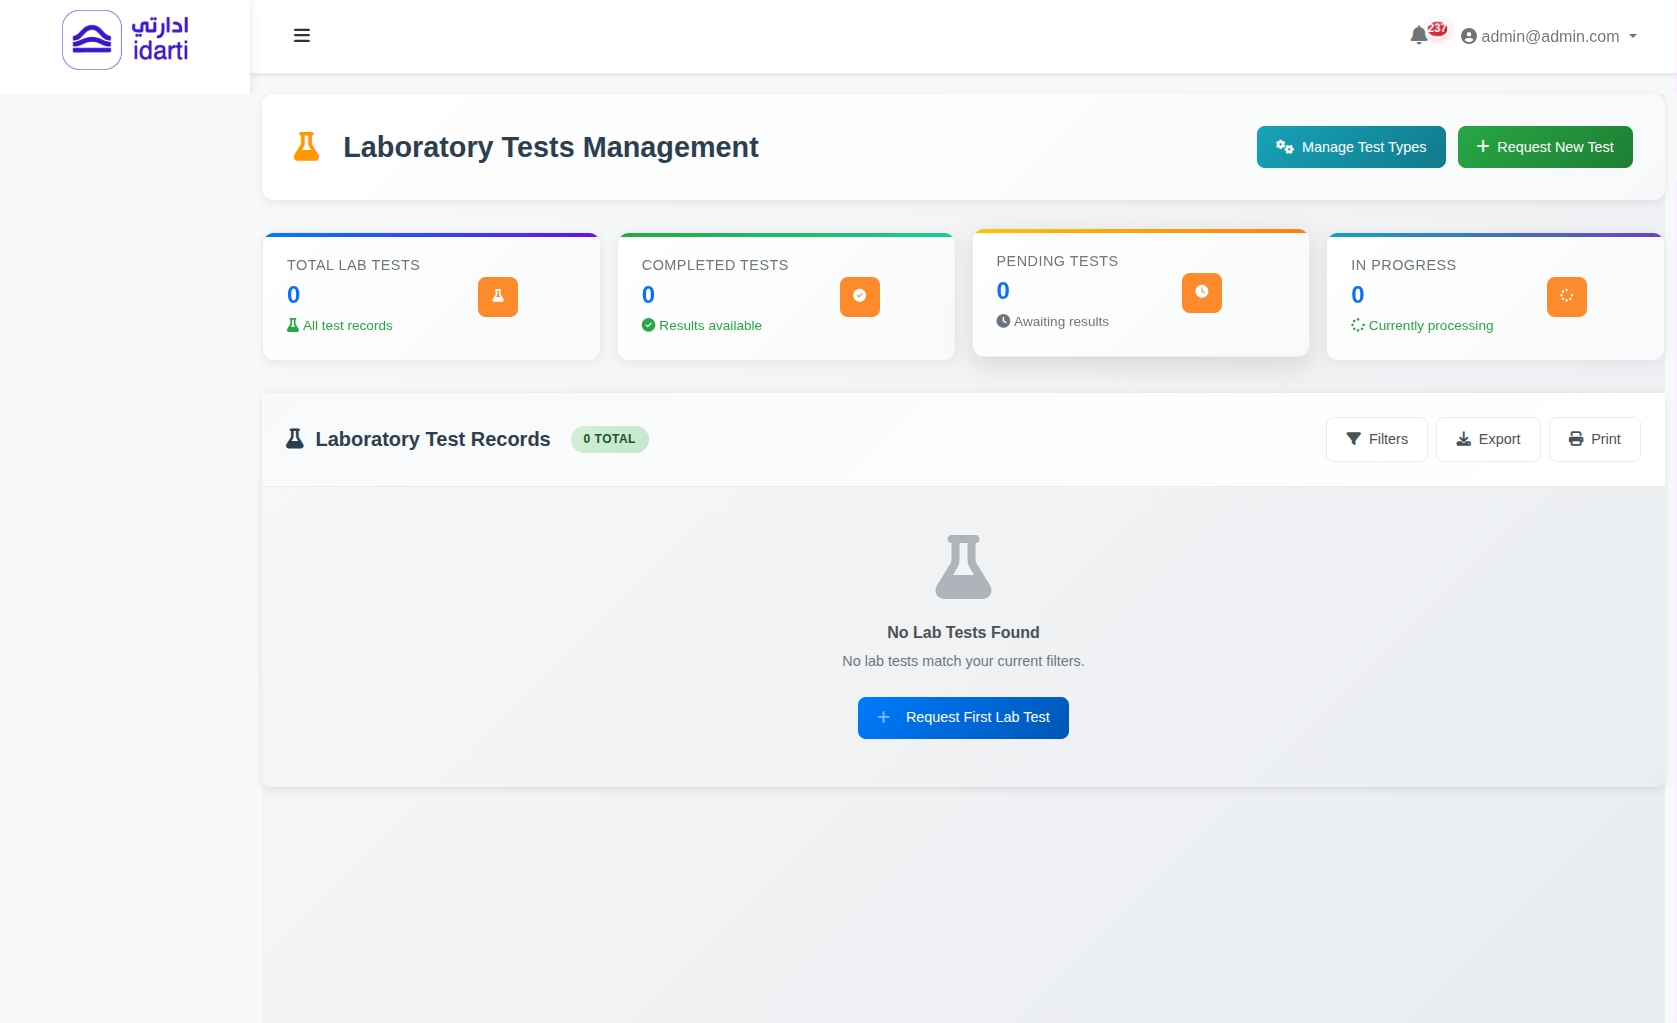Open Manage Test Types
The width and height of the screenshot is (1677, 1023).
[x=1350, y=147]
